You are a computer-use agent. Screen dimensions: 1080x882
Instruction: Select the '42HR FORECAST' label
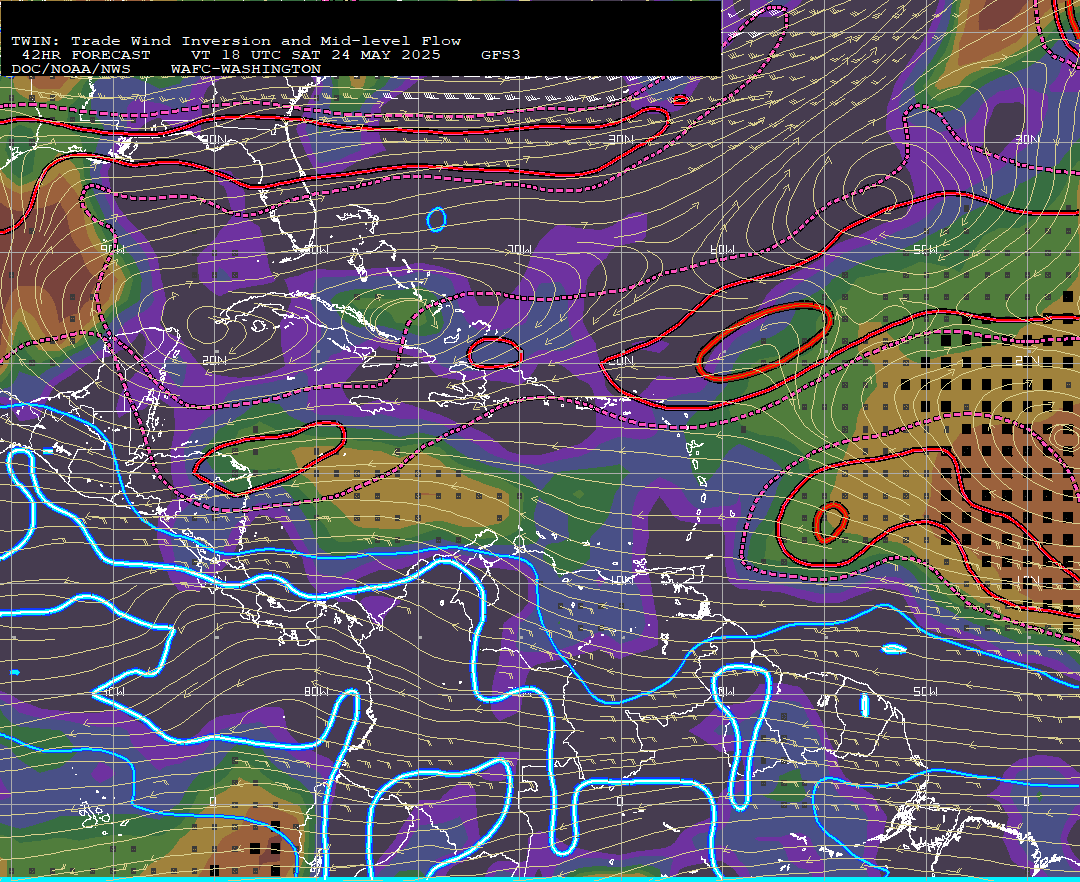click(86, 55)
